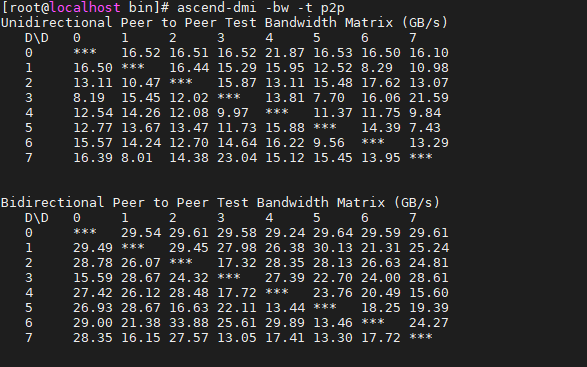Click value 9.97 in unidirectional row 4

point(233,113)
